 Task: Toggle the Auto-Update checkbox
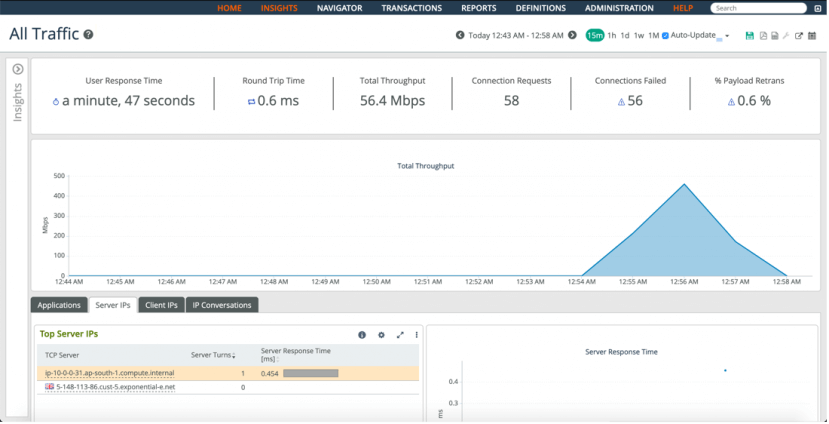tap(666, 36)
